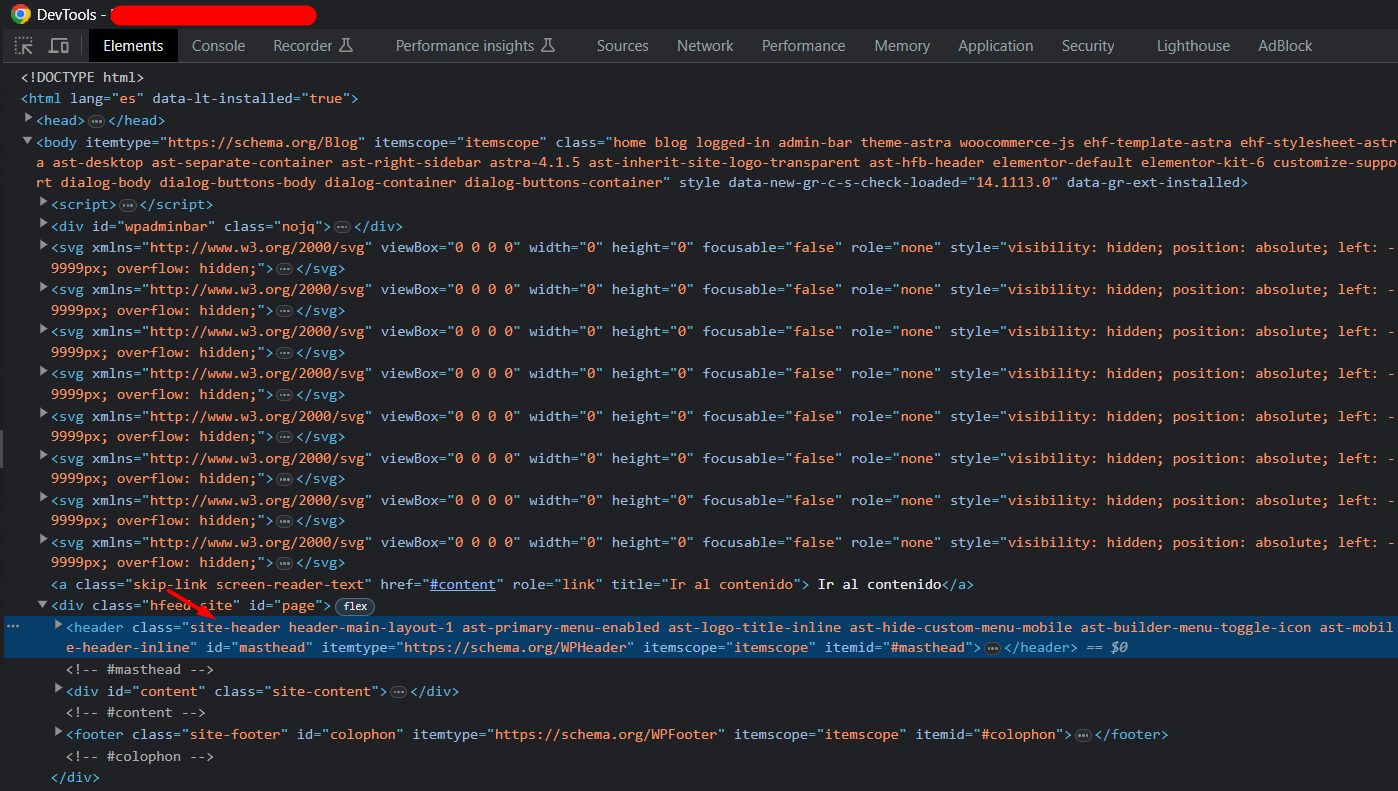Viewport: 1398px width, 791px height.
Task: Click the ellipsis badge in the footer tag
Action: tap(1083, 735)
